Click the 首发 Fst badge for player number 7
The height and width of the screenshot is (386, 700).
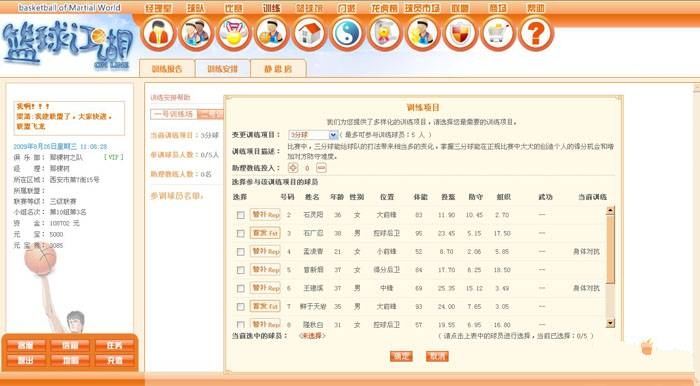[x=265, y=306]
